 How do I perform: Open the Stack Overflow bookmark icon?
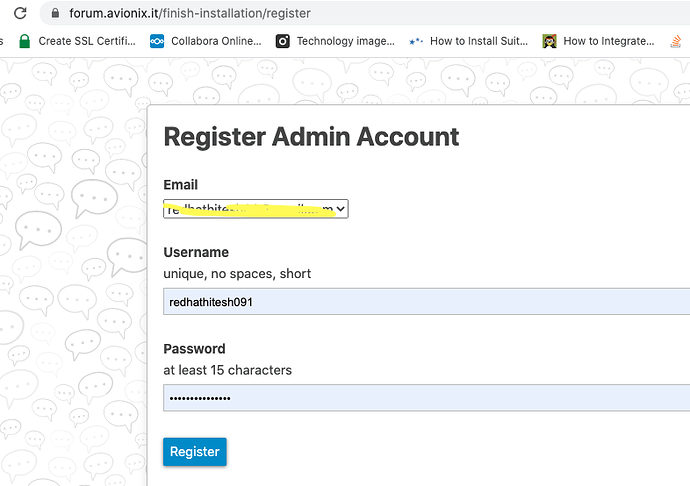pyautogui.click(x=675, y=41)
